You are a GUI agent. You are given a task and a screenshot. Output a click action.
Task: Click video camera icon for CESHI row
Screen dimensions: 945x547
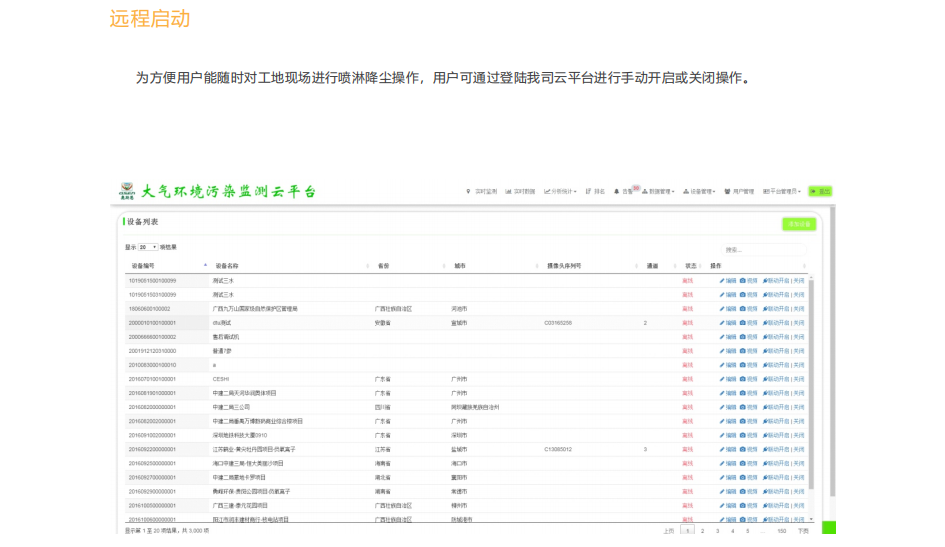pyautogui.click(x=742, y=379)
